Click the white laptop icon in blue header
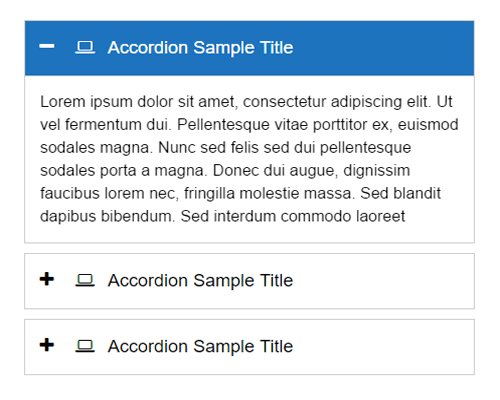The height and width of the screenshot is (400, 500). point(85,47)
